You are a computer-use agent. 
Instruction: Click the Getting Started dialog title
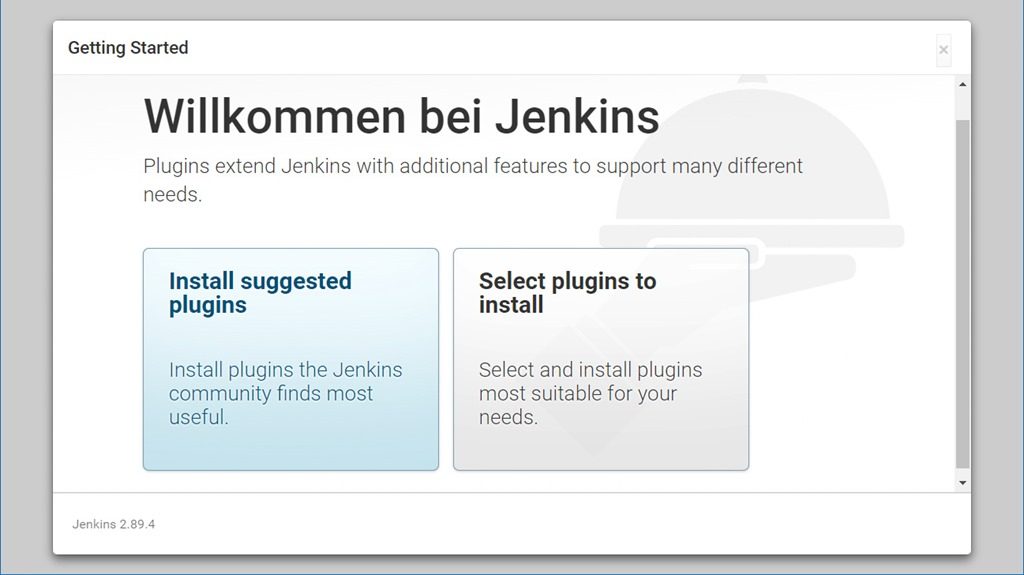(128, 48)
